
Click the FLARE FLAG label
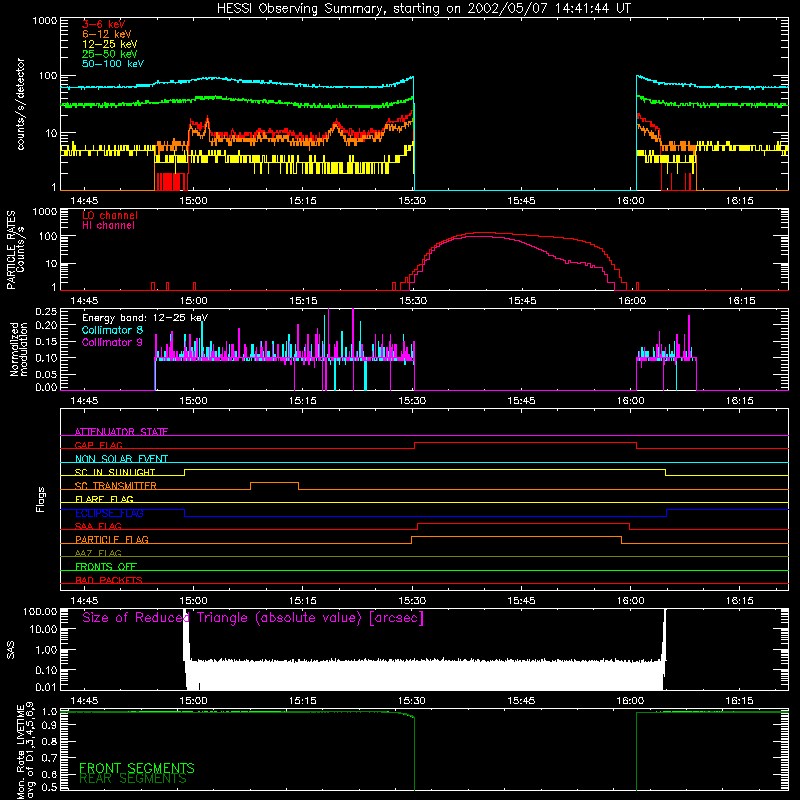(x=104, y=499)
